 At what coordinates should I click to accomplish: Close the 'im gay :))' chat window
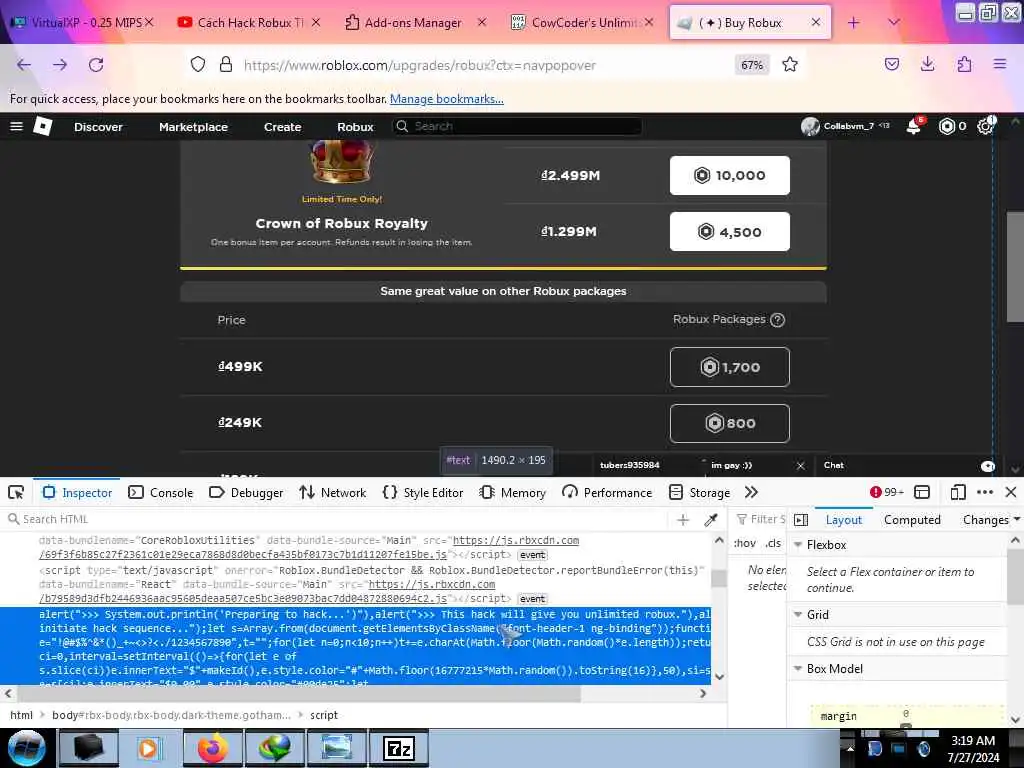click(x=801, y=466)
